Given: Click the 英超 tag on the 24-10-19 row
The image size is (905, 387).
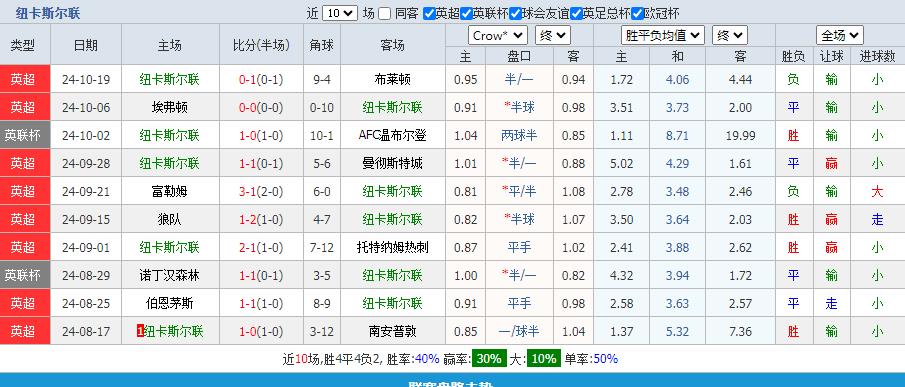Looking at the screenshot, I should (25, 80).
